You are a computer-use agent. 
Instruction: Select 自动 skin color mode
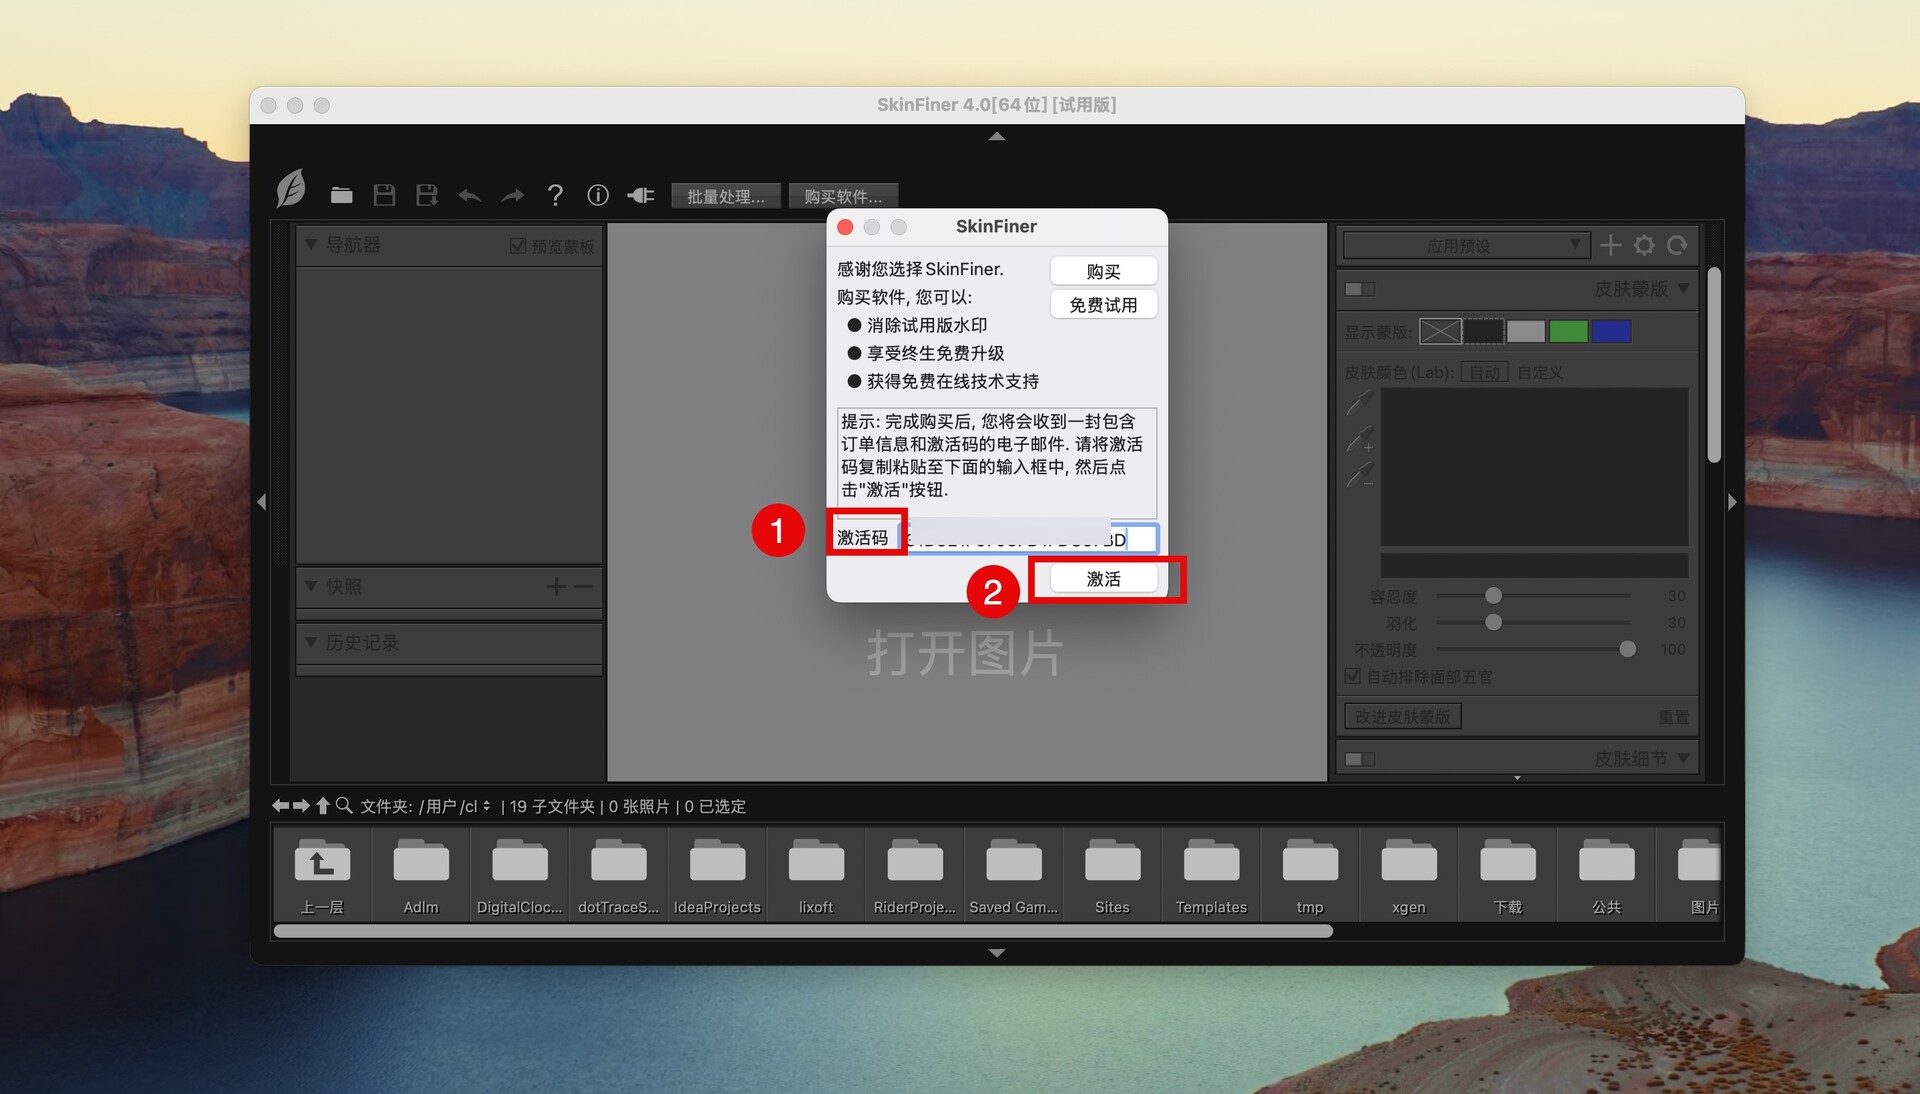pyautogui.click(x=1485, y=372)
